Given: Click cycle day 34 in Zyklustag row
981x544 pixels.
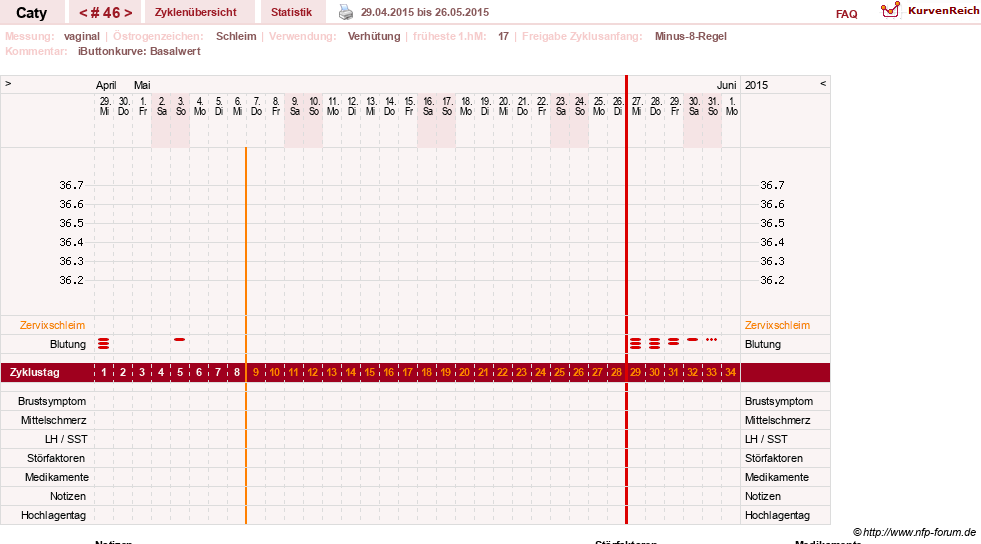Looking at the screenshot, I should (731, 372).
